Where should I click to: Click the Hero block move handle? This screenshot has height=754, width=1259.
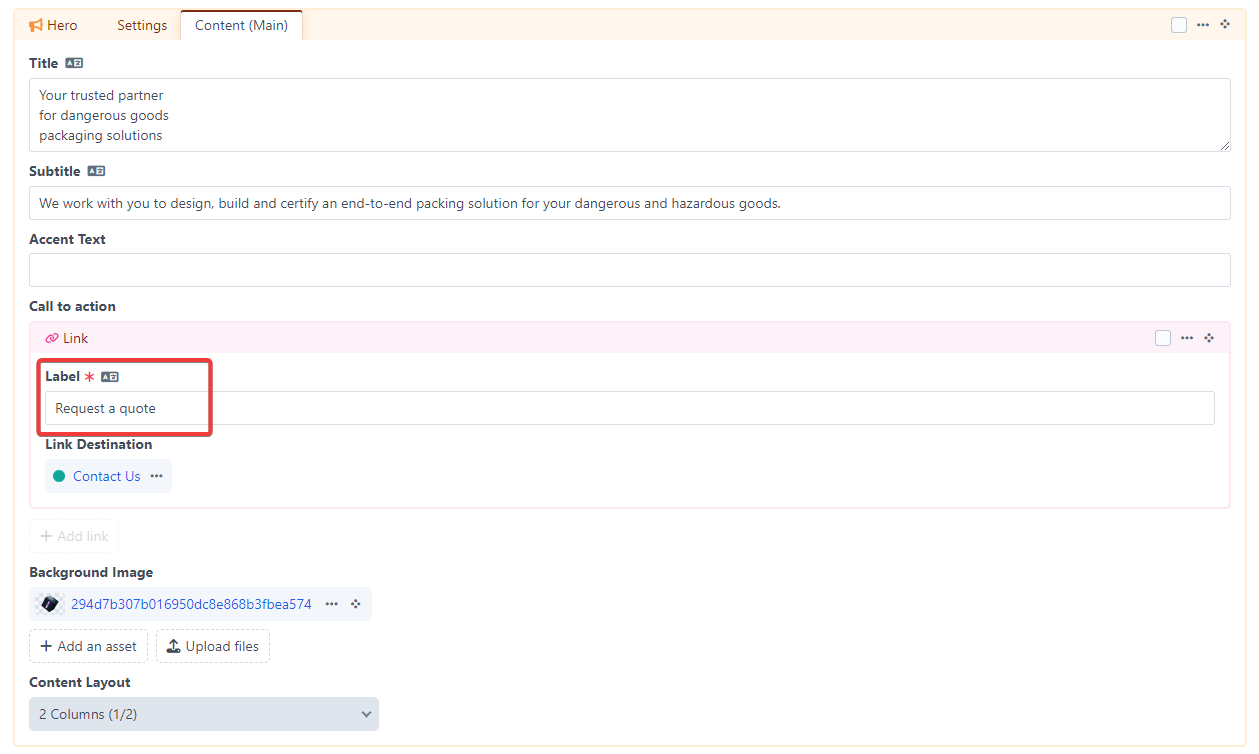(x=1225, y=24)
